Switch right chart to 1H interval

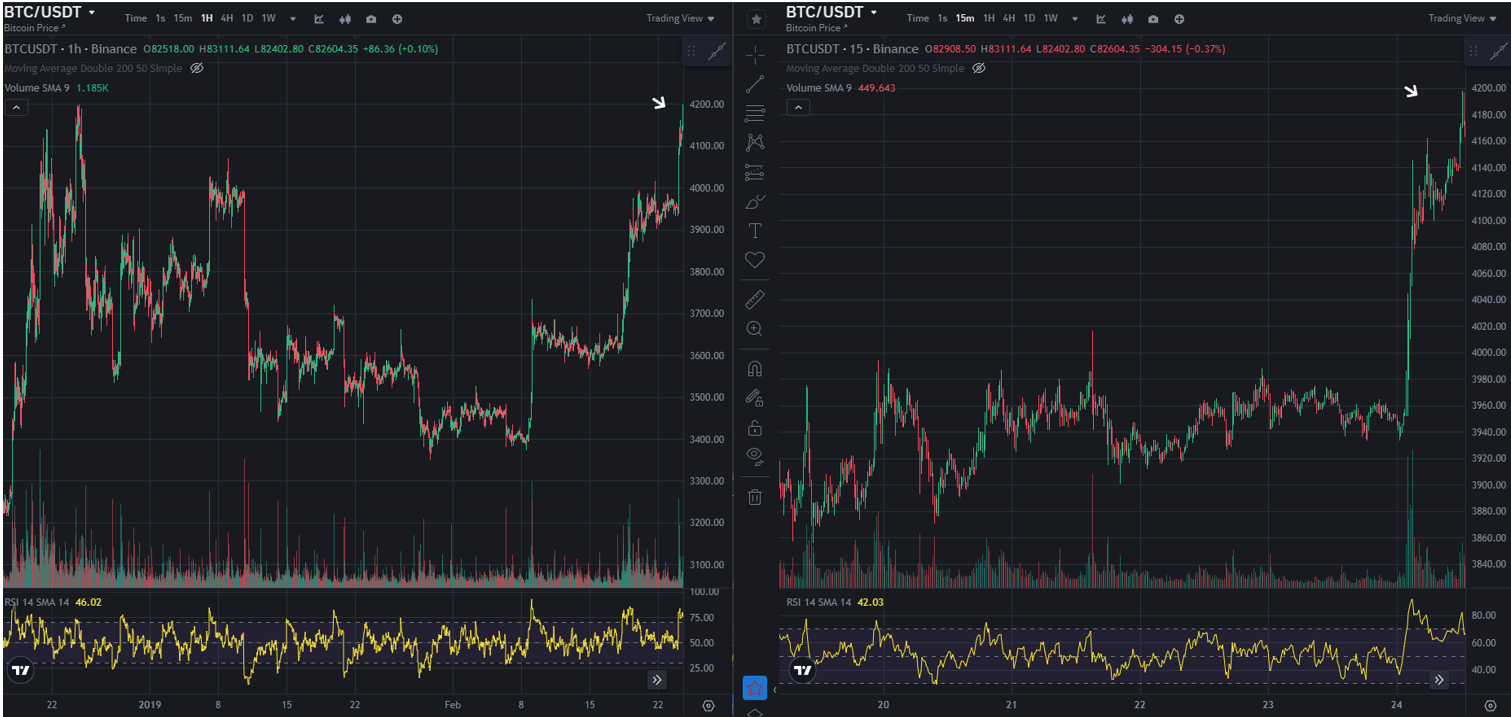click(989, 19)
